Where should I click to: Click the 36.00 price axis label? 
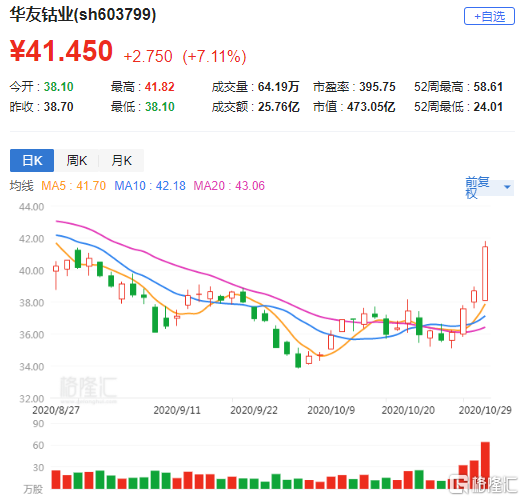click(31, 335)
